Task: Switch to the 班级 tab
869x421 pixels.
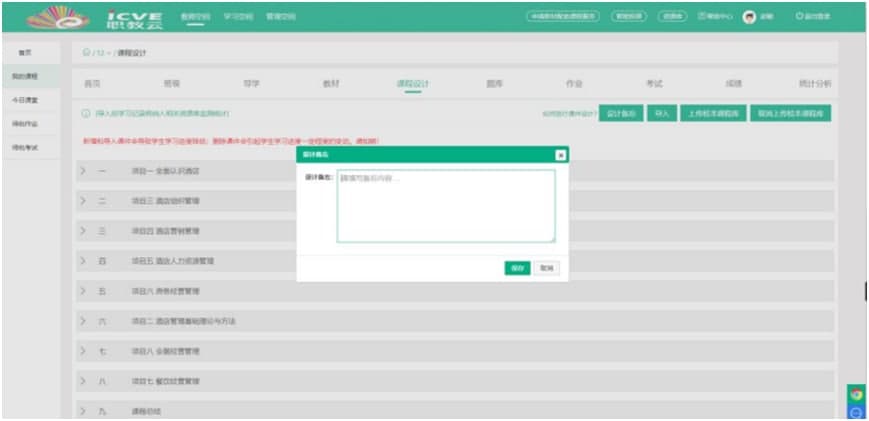Action: point(172,84)
